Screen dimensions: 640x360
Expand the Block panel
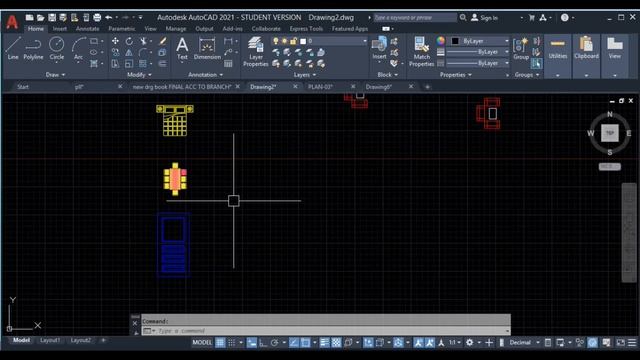tap(387, 75)
